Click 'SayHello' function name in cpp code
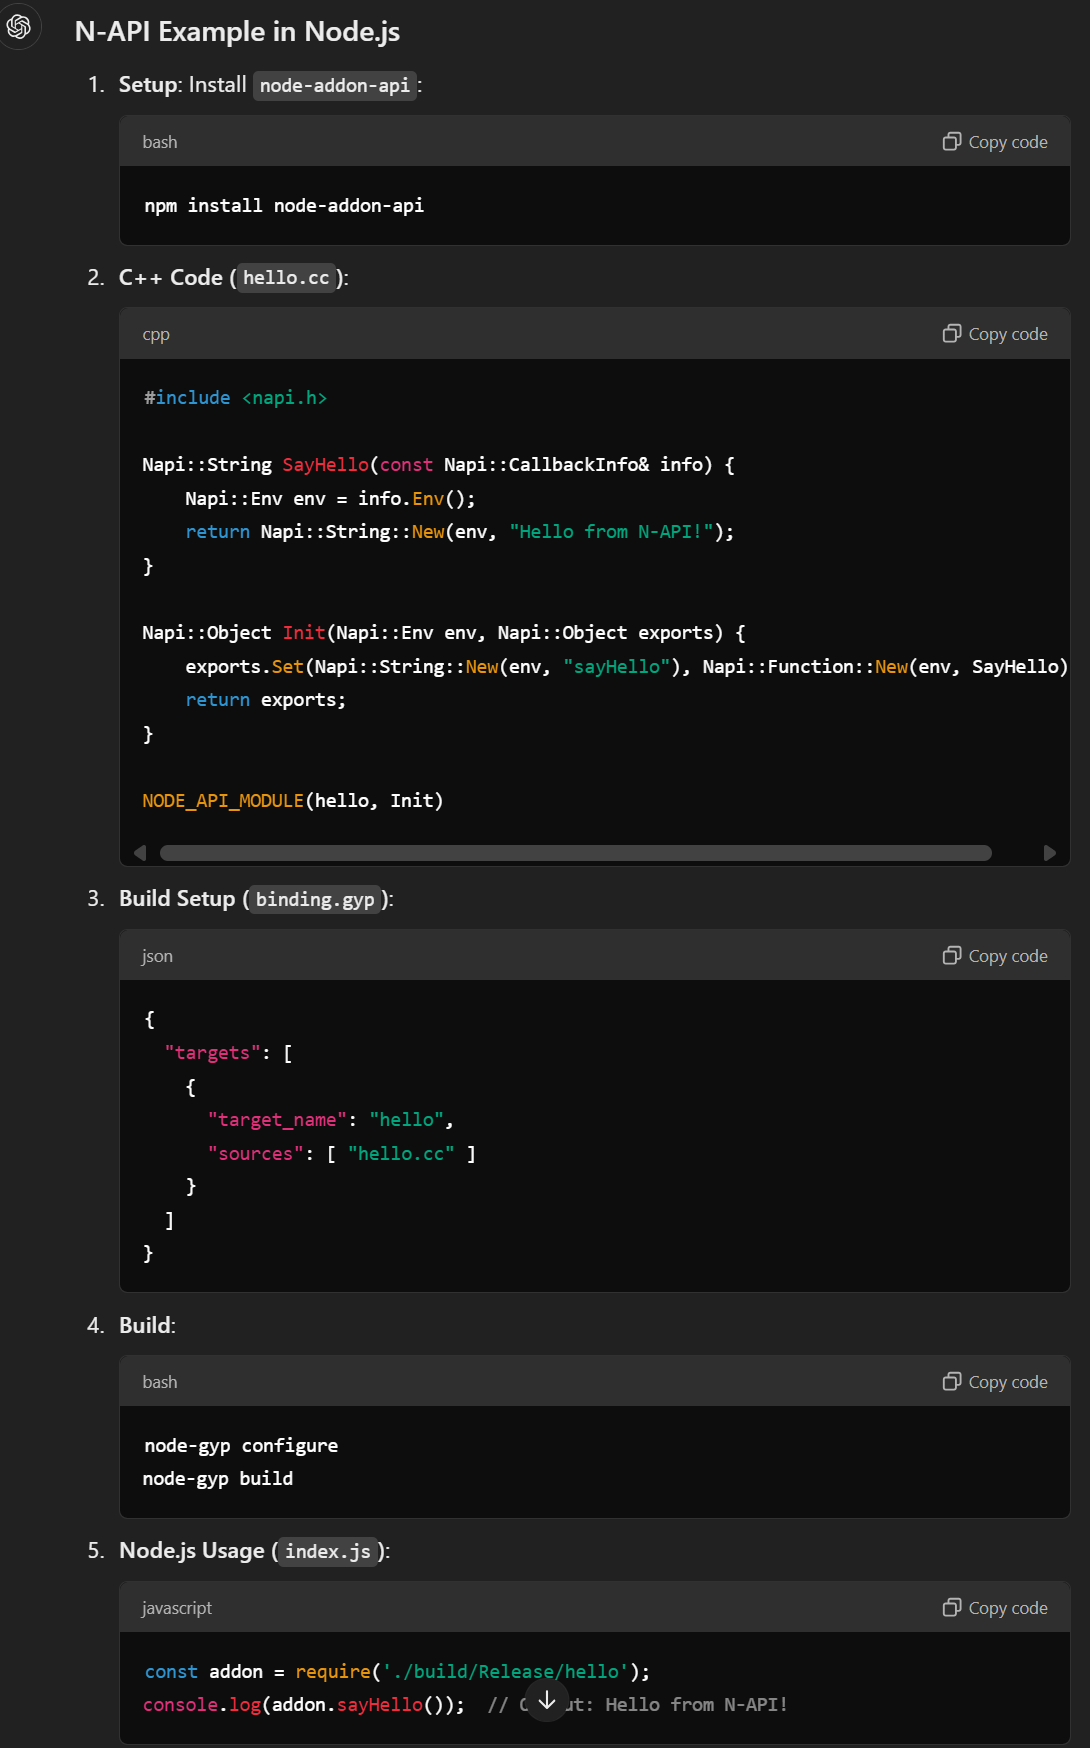Viewport: 1090px width, 1748px height. [x=325, y=465]
